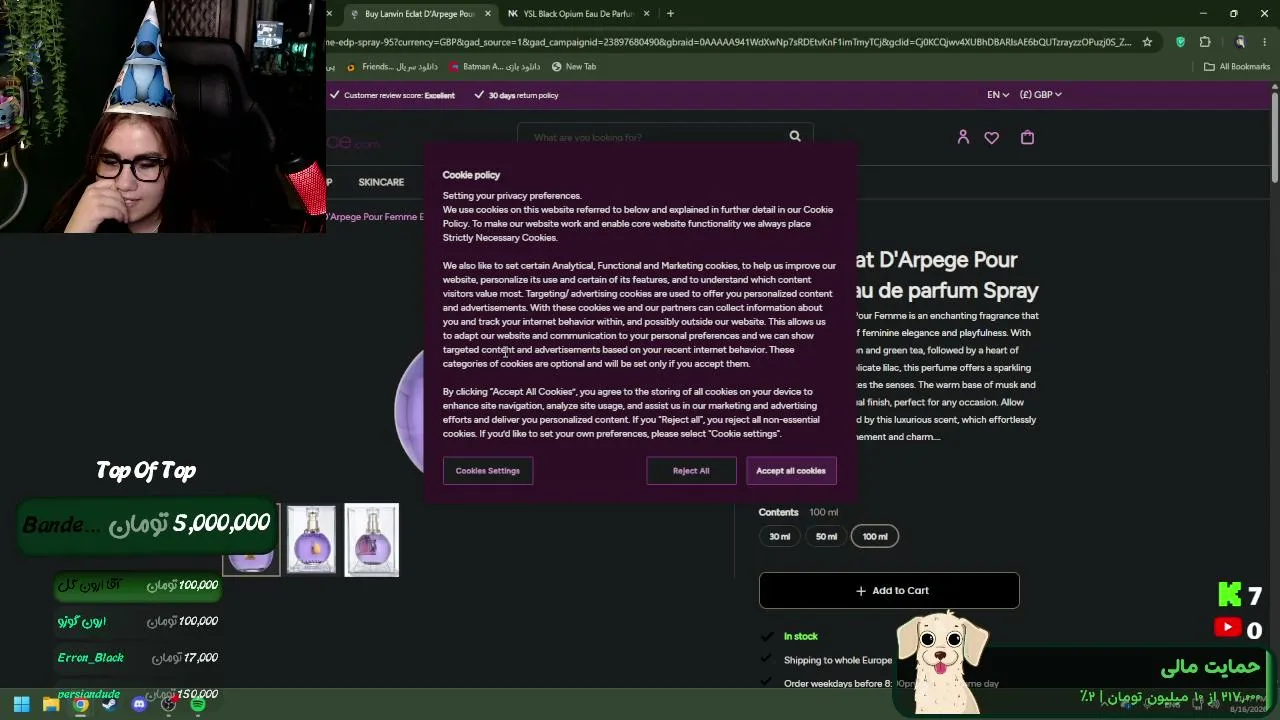Click the Chrome taskbar icon
1280x720 pixels.
tap(81, 705)
